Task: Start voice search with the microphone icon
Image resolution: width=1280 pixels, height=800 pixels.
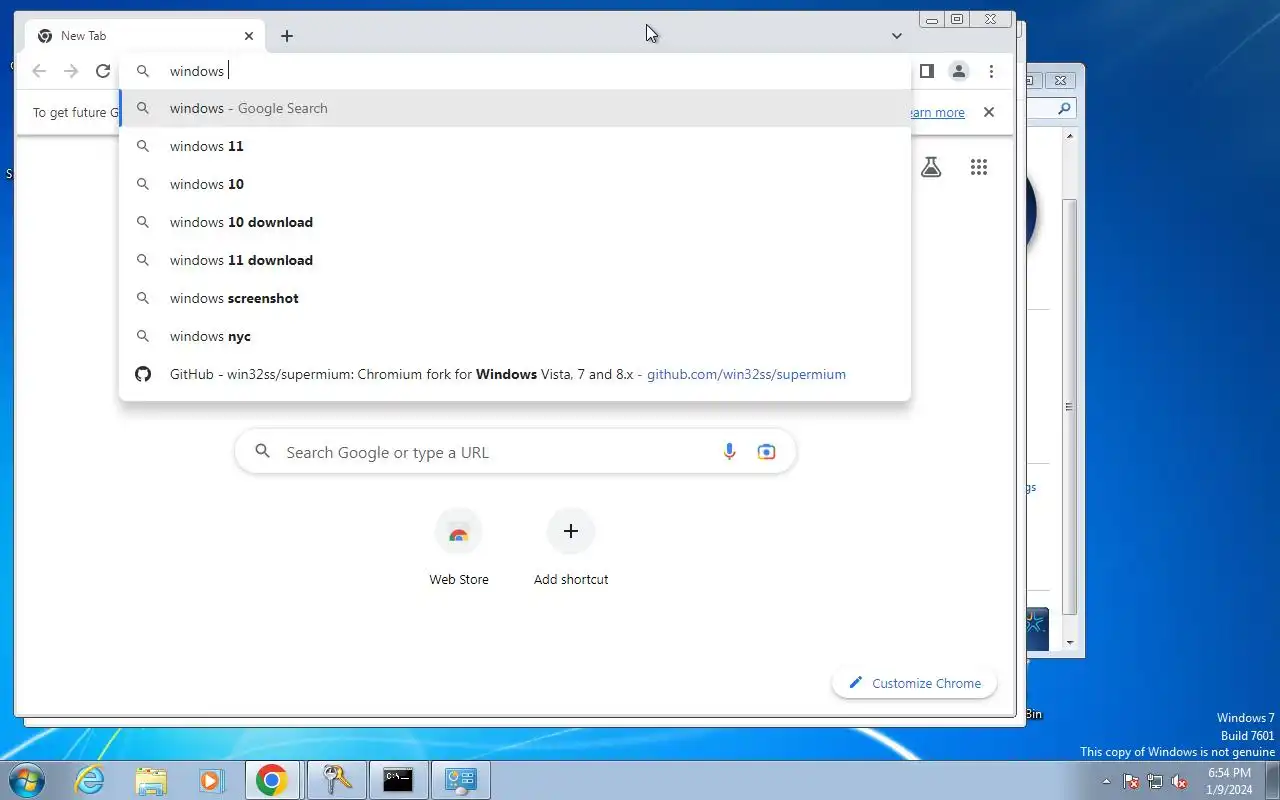Action: click(729, 452)
